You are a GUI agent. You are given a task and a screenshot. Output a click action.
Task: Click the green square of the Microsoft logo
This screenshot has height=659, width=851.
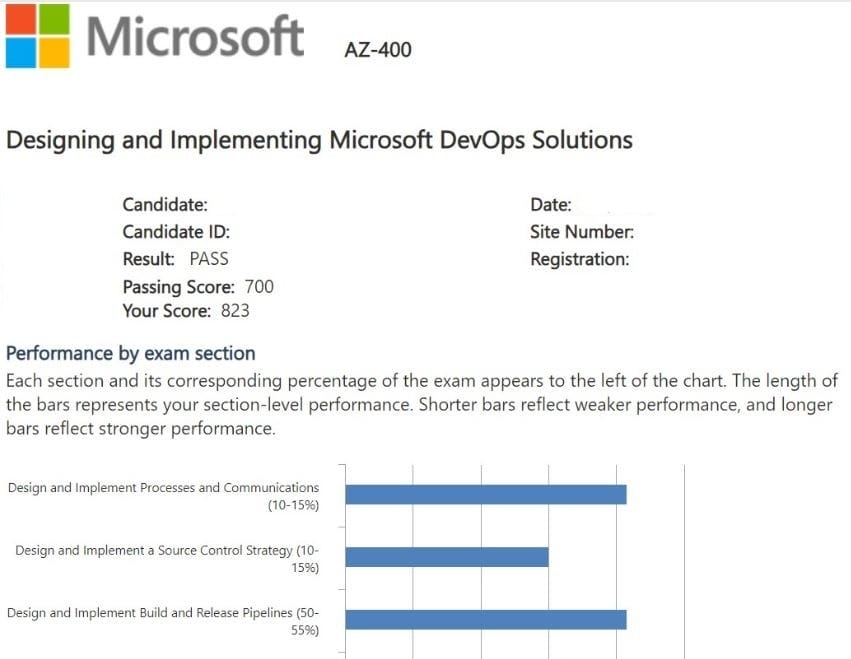[x=54, y=19]
